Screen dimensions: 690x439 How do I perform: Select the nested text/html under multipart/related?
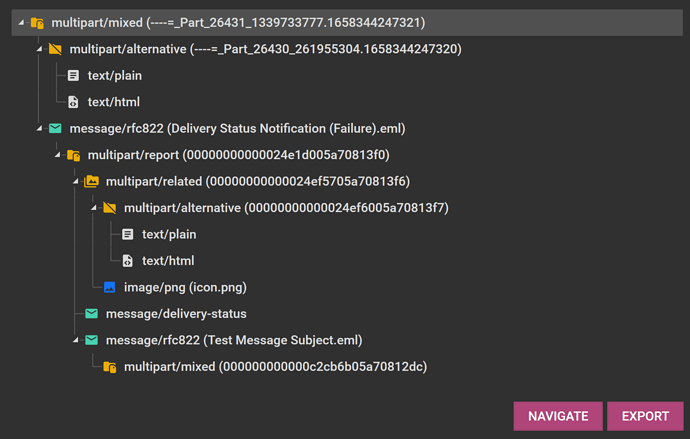coord(167,261)
